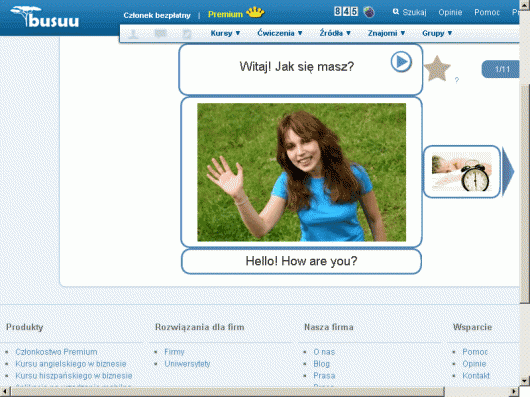Click the Premium crown icon
This screenshot has height=397, width=530.
click(x=255, y=13)
